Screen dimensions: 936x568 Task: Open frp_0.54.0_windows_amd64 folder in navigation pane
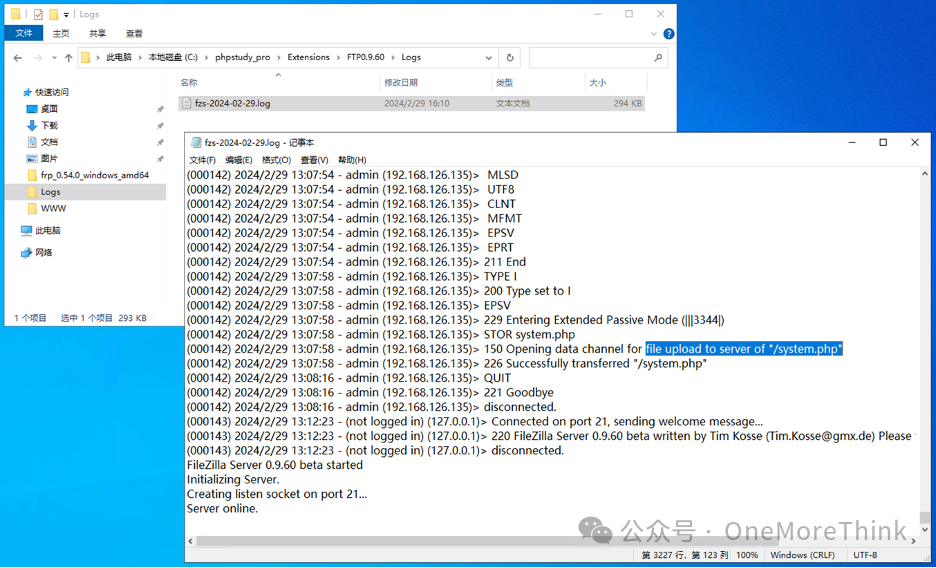(x=94, y=175)
